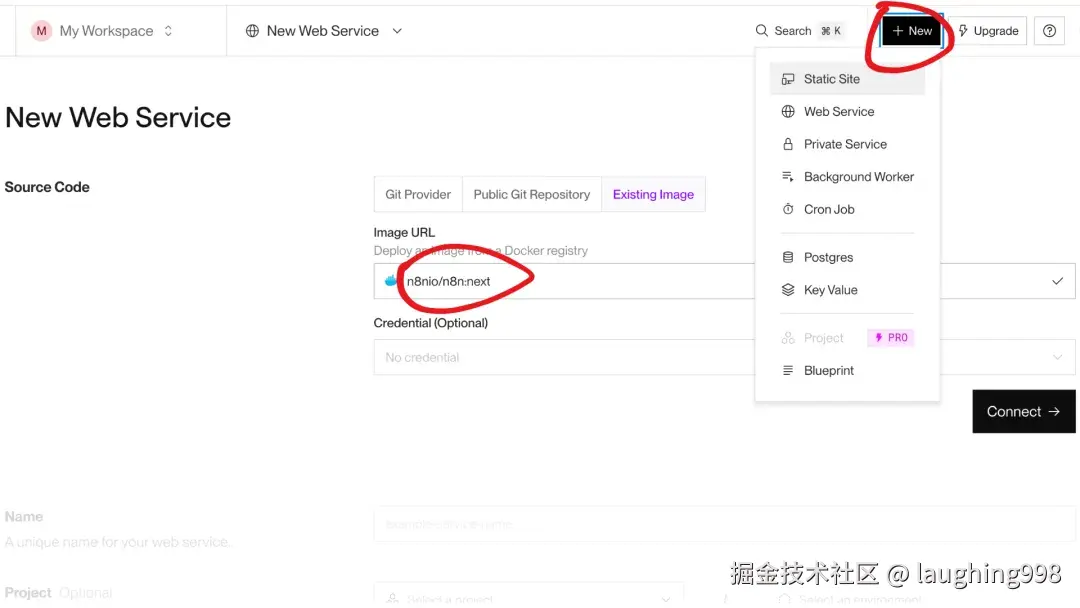Image resolution: width=1080 pixels, height=608 pixels.
Task: Click the "Source Code" section label
Action: pos(47,187)
